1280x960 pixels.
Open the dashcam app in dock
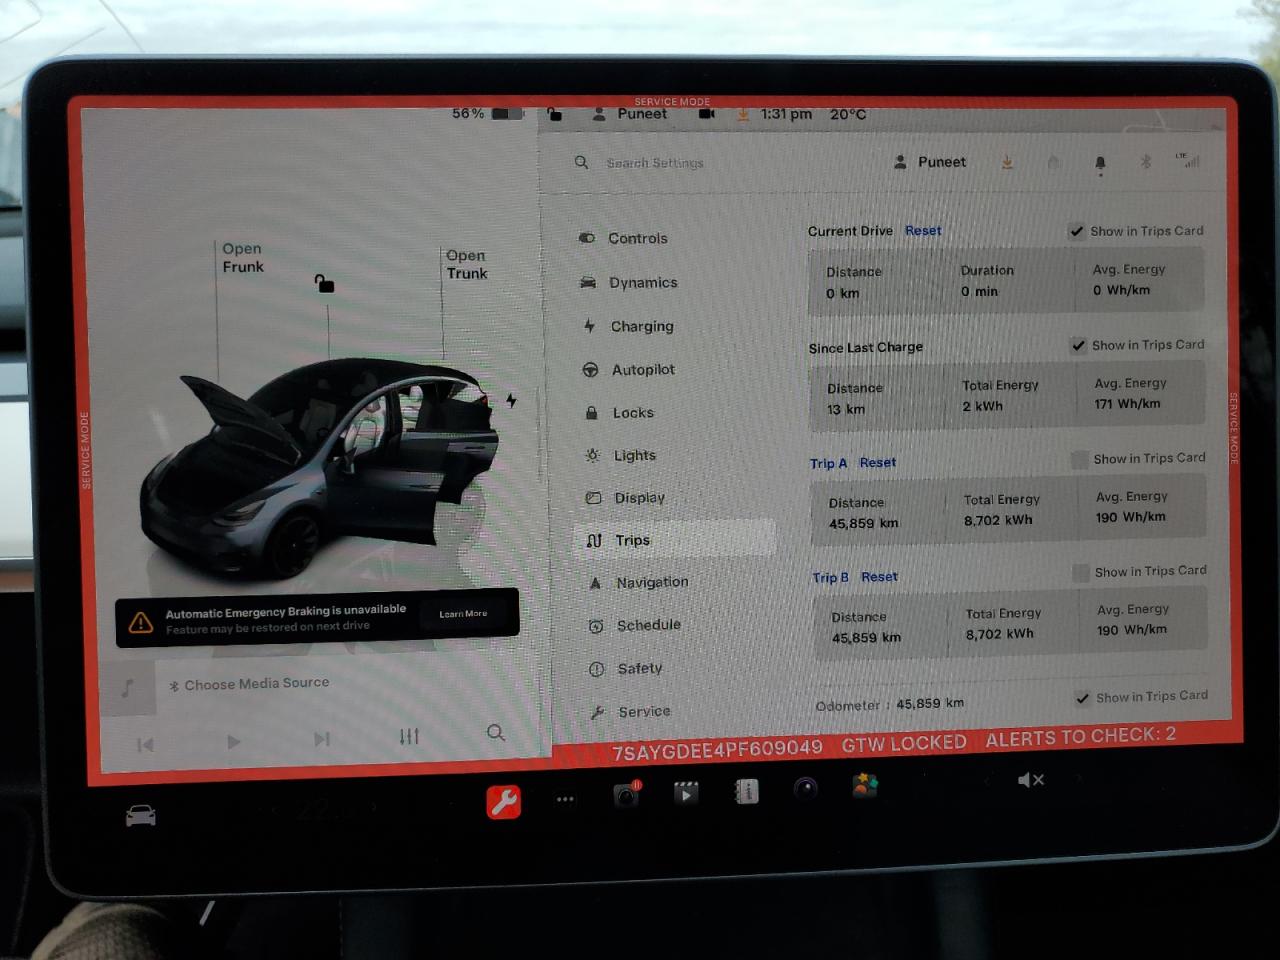627,794
